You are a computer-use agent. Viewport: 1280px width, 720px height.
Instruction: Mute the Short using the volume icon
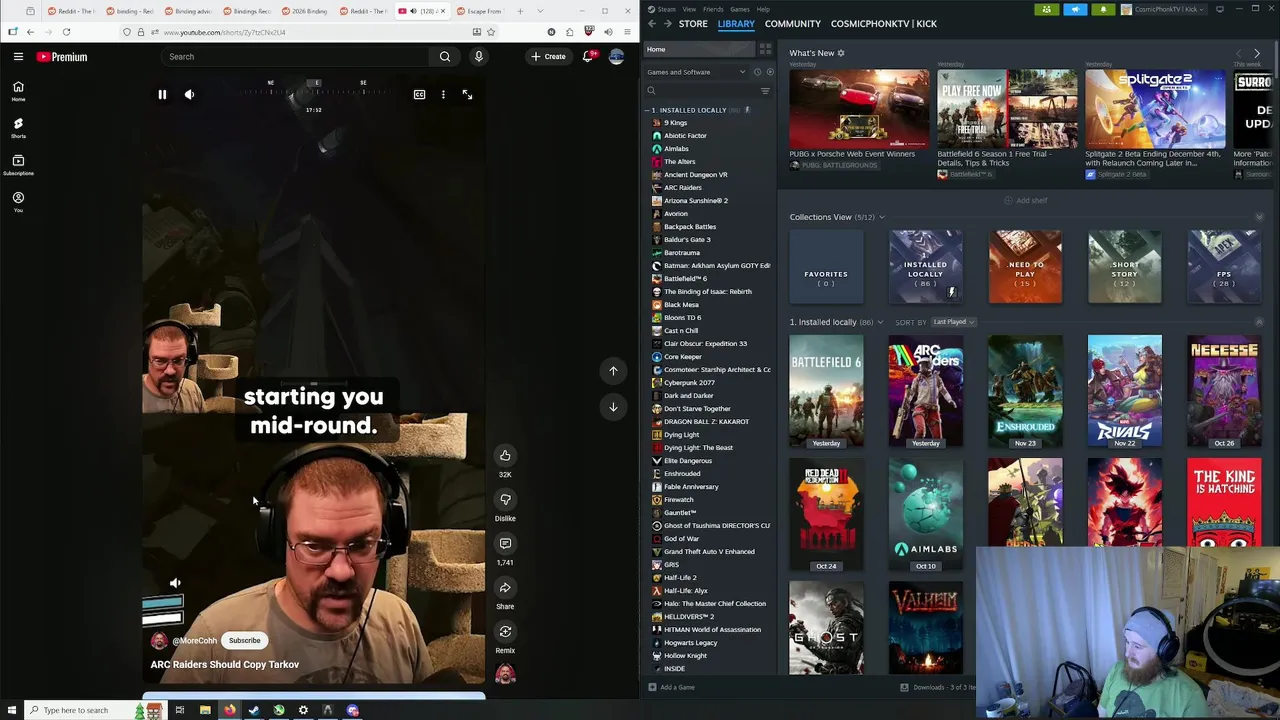click(x=189, y=94)
